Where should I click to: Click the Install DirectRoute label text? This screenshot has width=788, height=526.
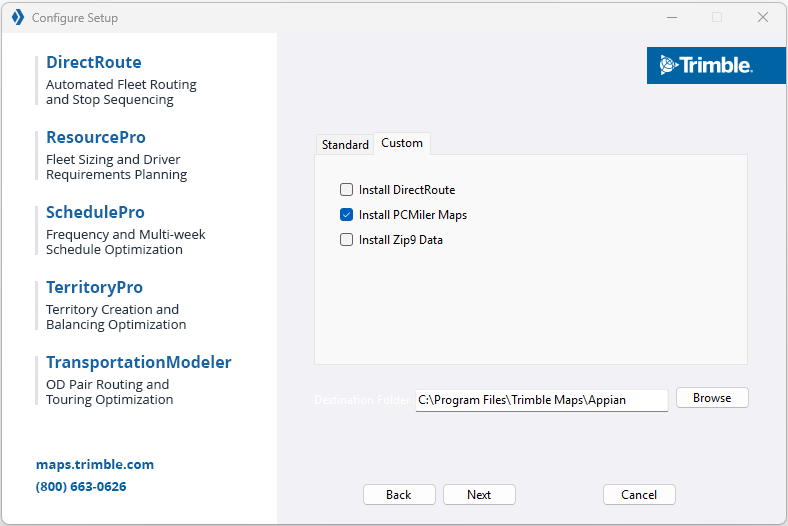coord(407,190)
